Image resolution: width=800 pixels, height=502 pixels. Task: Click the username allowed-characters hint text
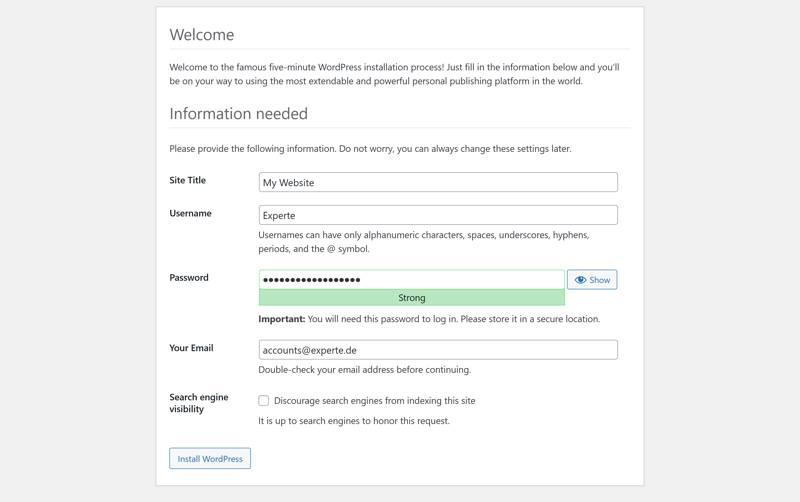424,242
